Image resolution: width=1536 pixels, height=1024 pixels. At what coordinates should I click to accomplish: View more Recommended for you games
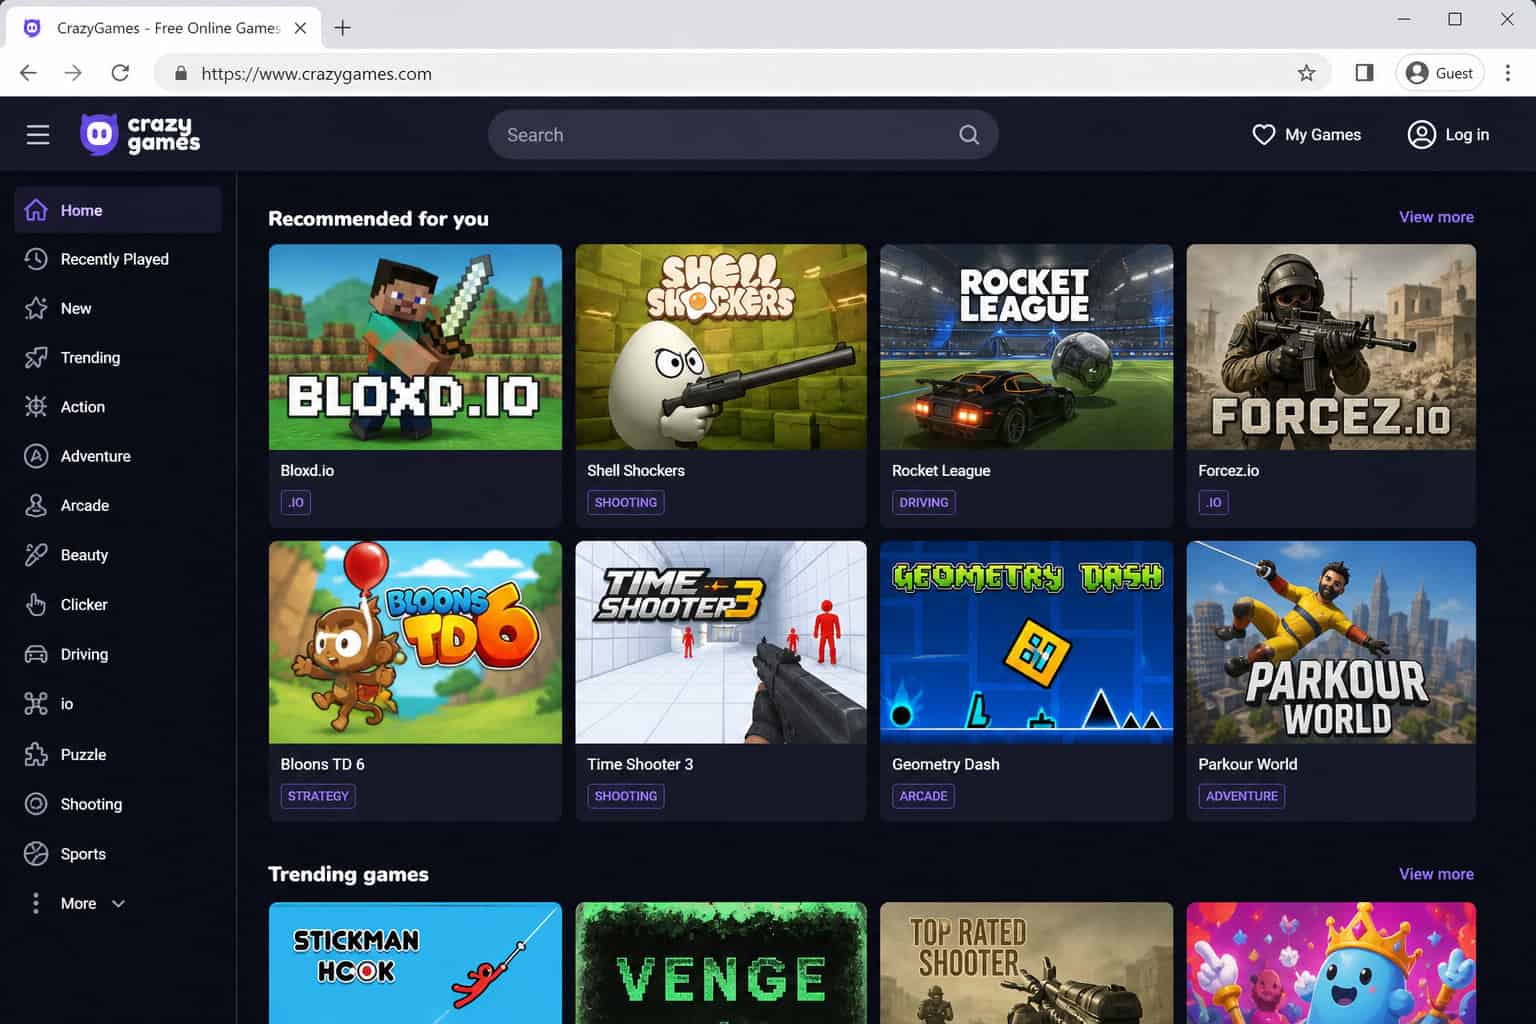(1436, 217)
